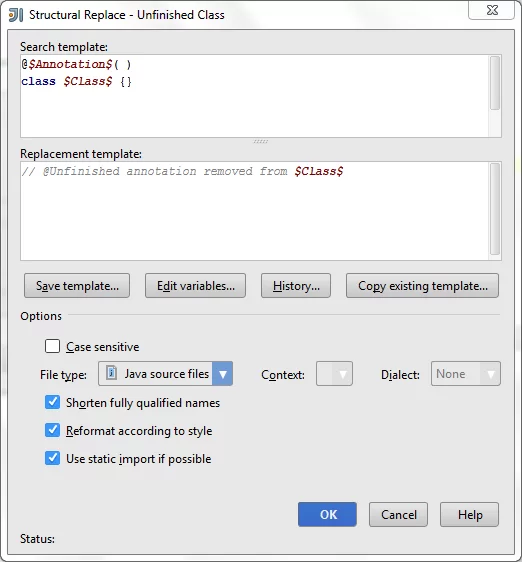Image resolution: width=522 pixels, height=562 pixels.
Task: Click inside the Search template editor
Action: 255,96
